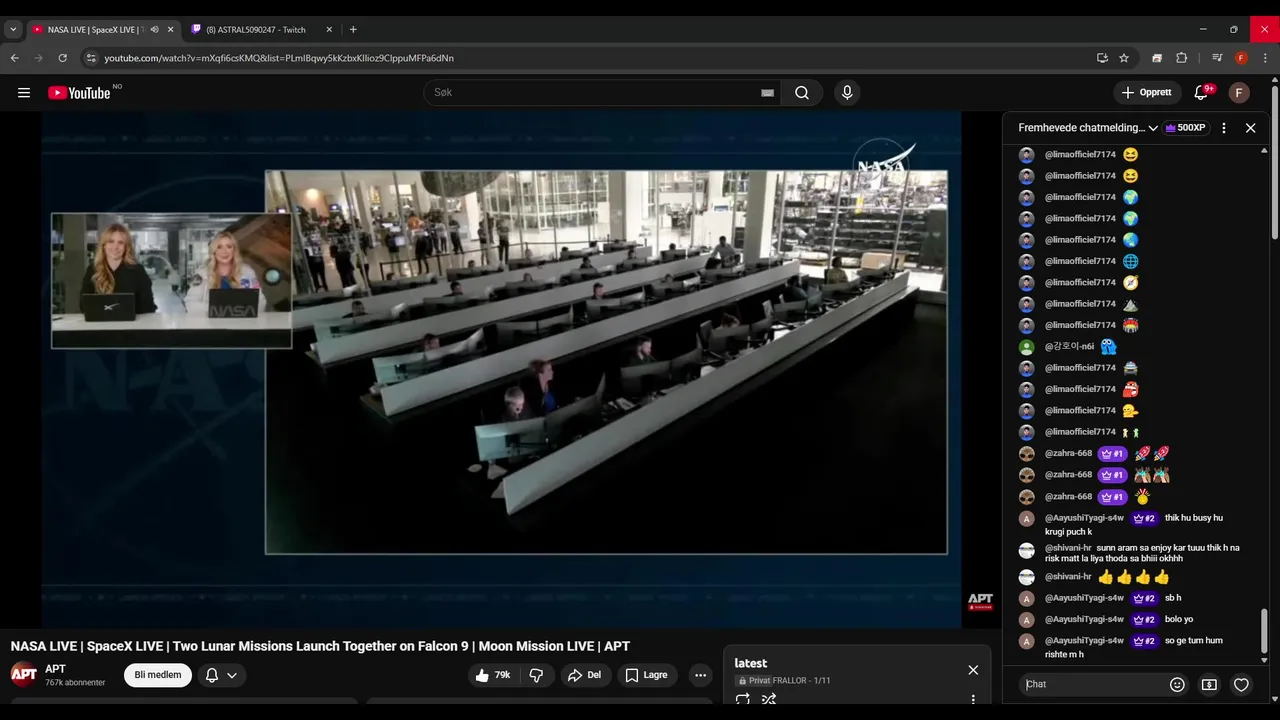Close the Twitch tab
Screen dimensions: 1280x720
pyautogui.click(x=329, y=30)
